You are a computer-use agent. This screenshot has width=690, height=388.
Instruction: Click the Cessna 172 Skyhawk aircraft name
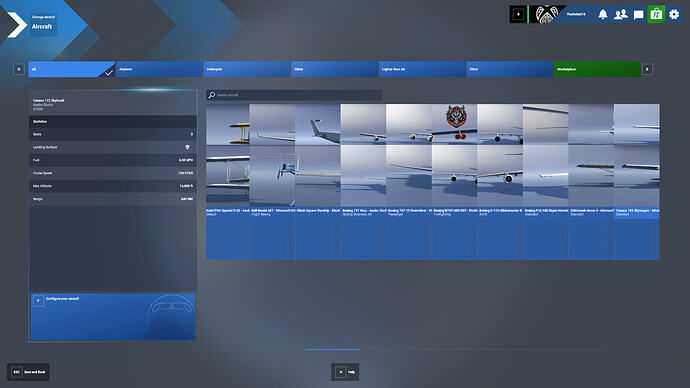point(48,100)
